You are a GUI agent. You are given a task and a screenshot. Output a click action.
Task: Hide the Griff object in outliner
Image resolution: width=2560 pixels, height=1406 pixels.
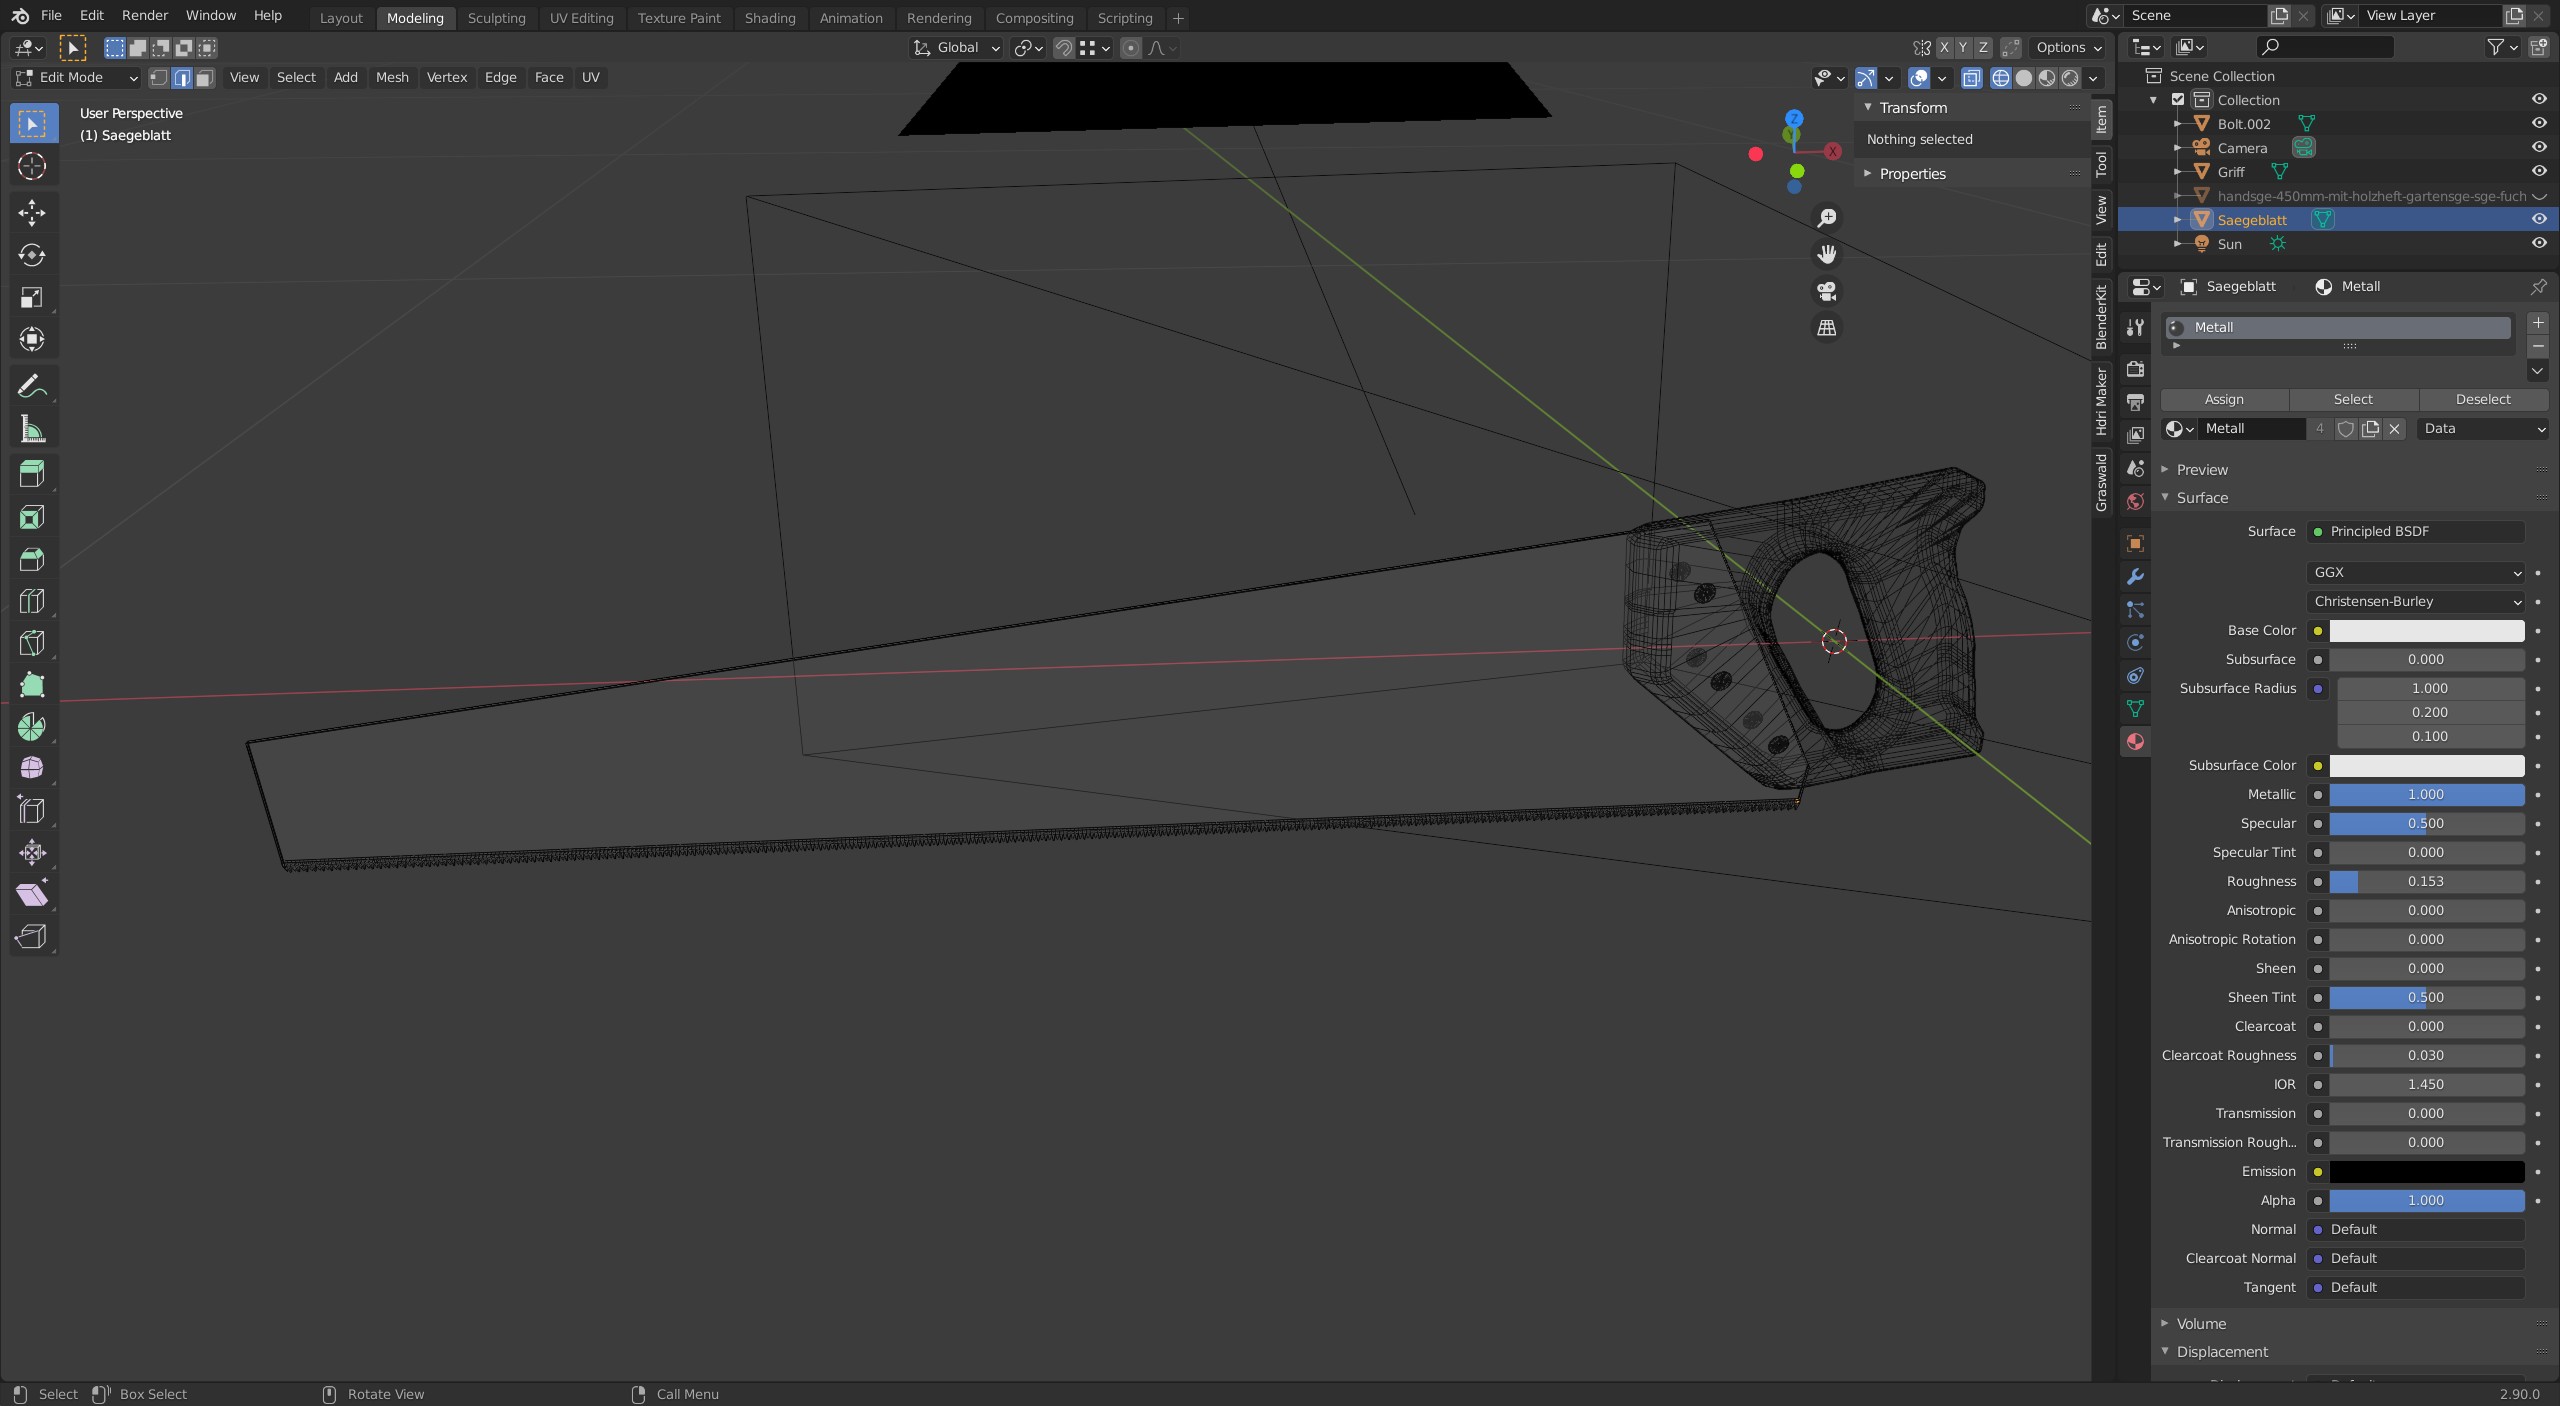[x=2538, y=172]
